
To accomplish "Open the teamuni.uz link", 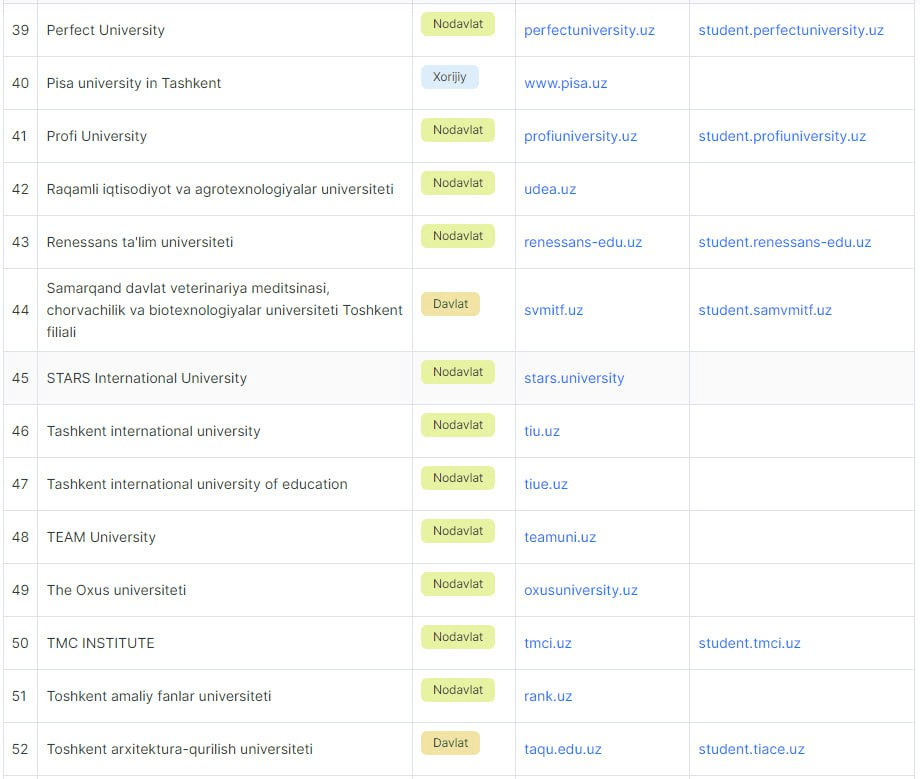I will pyautogui.click(x=560, y=537).
